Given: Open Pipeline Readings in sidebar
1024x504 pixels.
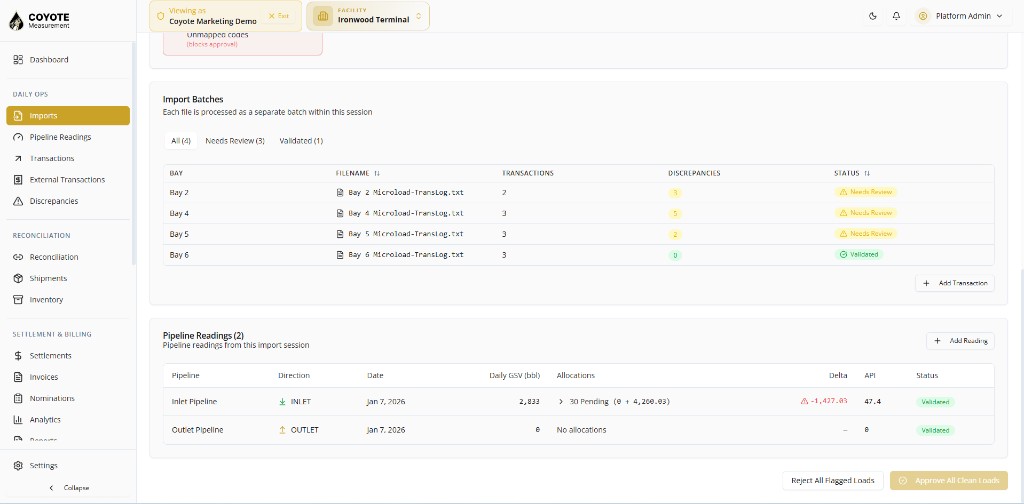Looking at the screenshot, I should (x=68, y=137).
